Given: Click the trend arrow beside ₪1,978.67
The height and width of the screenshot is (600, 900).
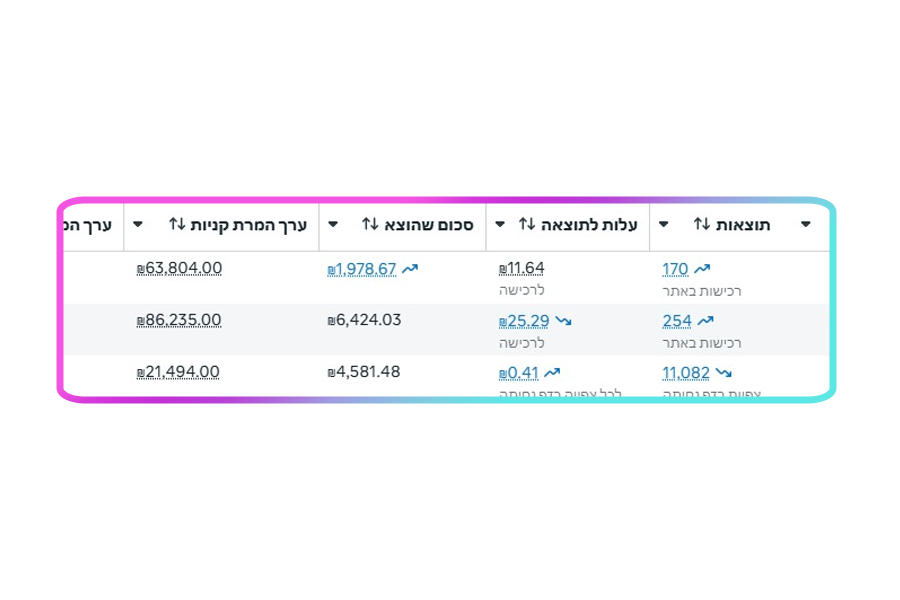Looking at the screenshot, I should (x=410, y=269).
